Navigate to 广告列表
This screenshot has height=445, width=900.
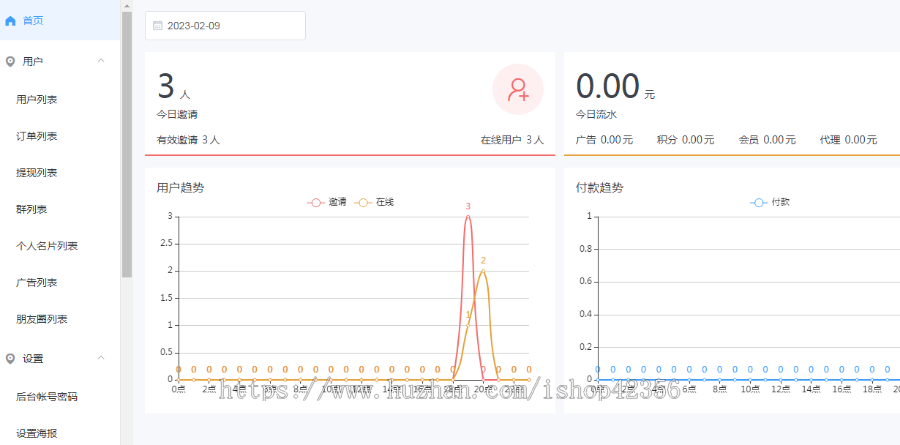point(37,282)
